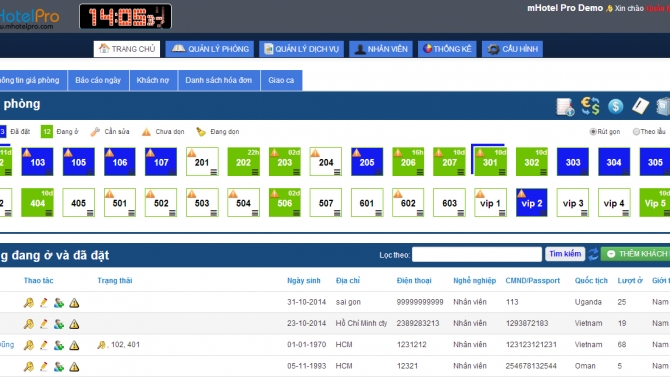The width and height of the screenshot is (670, 377).
Task: Click warning icon in sai gon row
Action: point(74,303)
